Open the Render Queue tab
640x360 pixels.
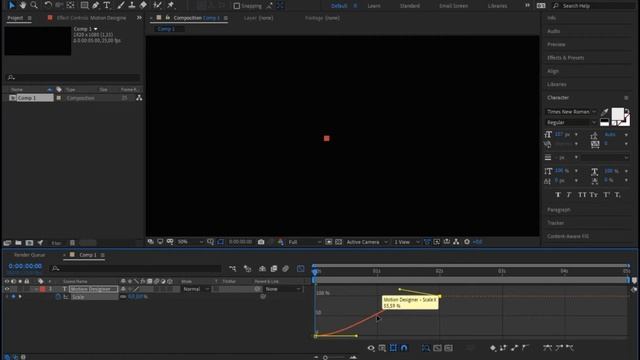(x=30, y=255)
